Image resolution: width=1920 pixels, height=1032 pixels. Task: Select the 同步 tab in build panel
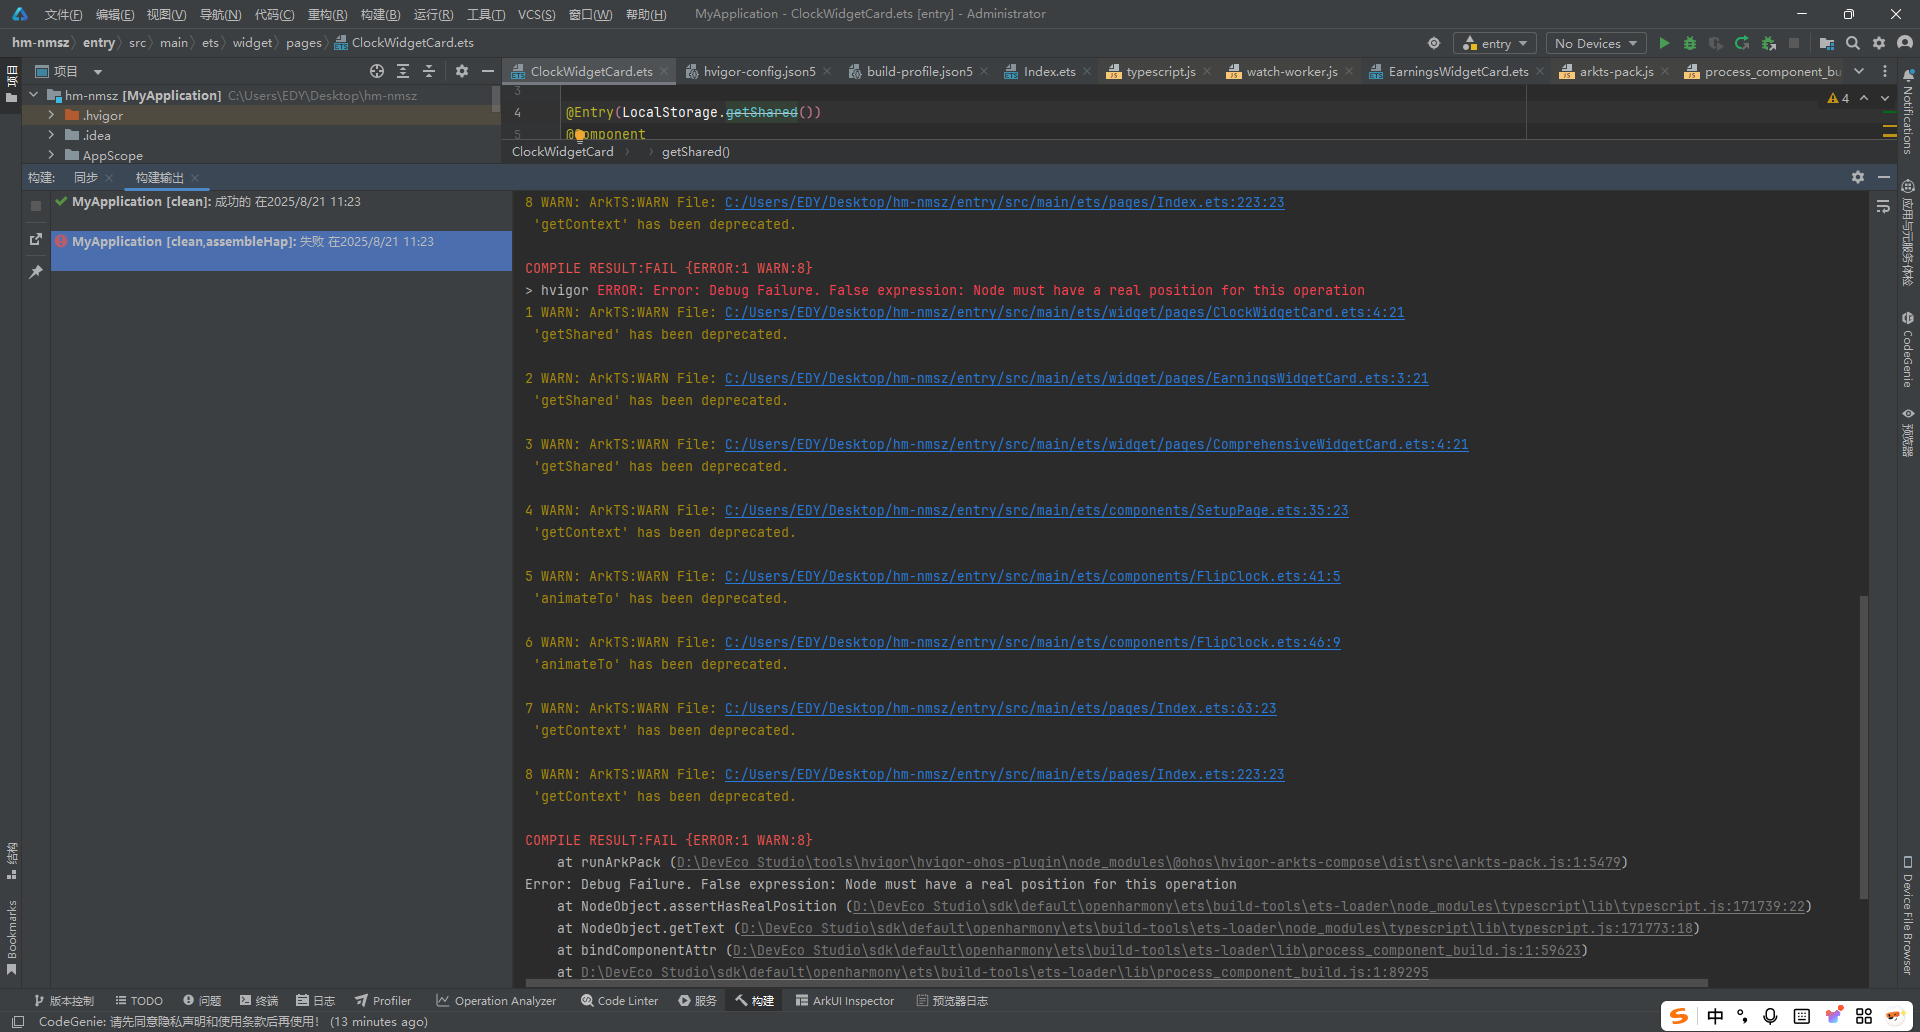pyautogui.click(x=86, y=177)
